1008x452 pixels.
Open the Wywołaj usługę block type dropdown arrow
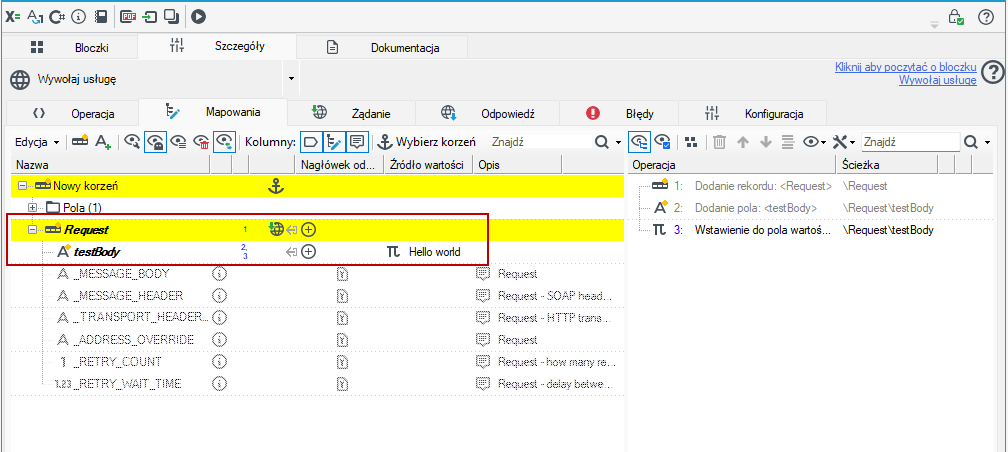(x=291, y=78)
